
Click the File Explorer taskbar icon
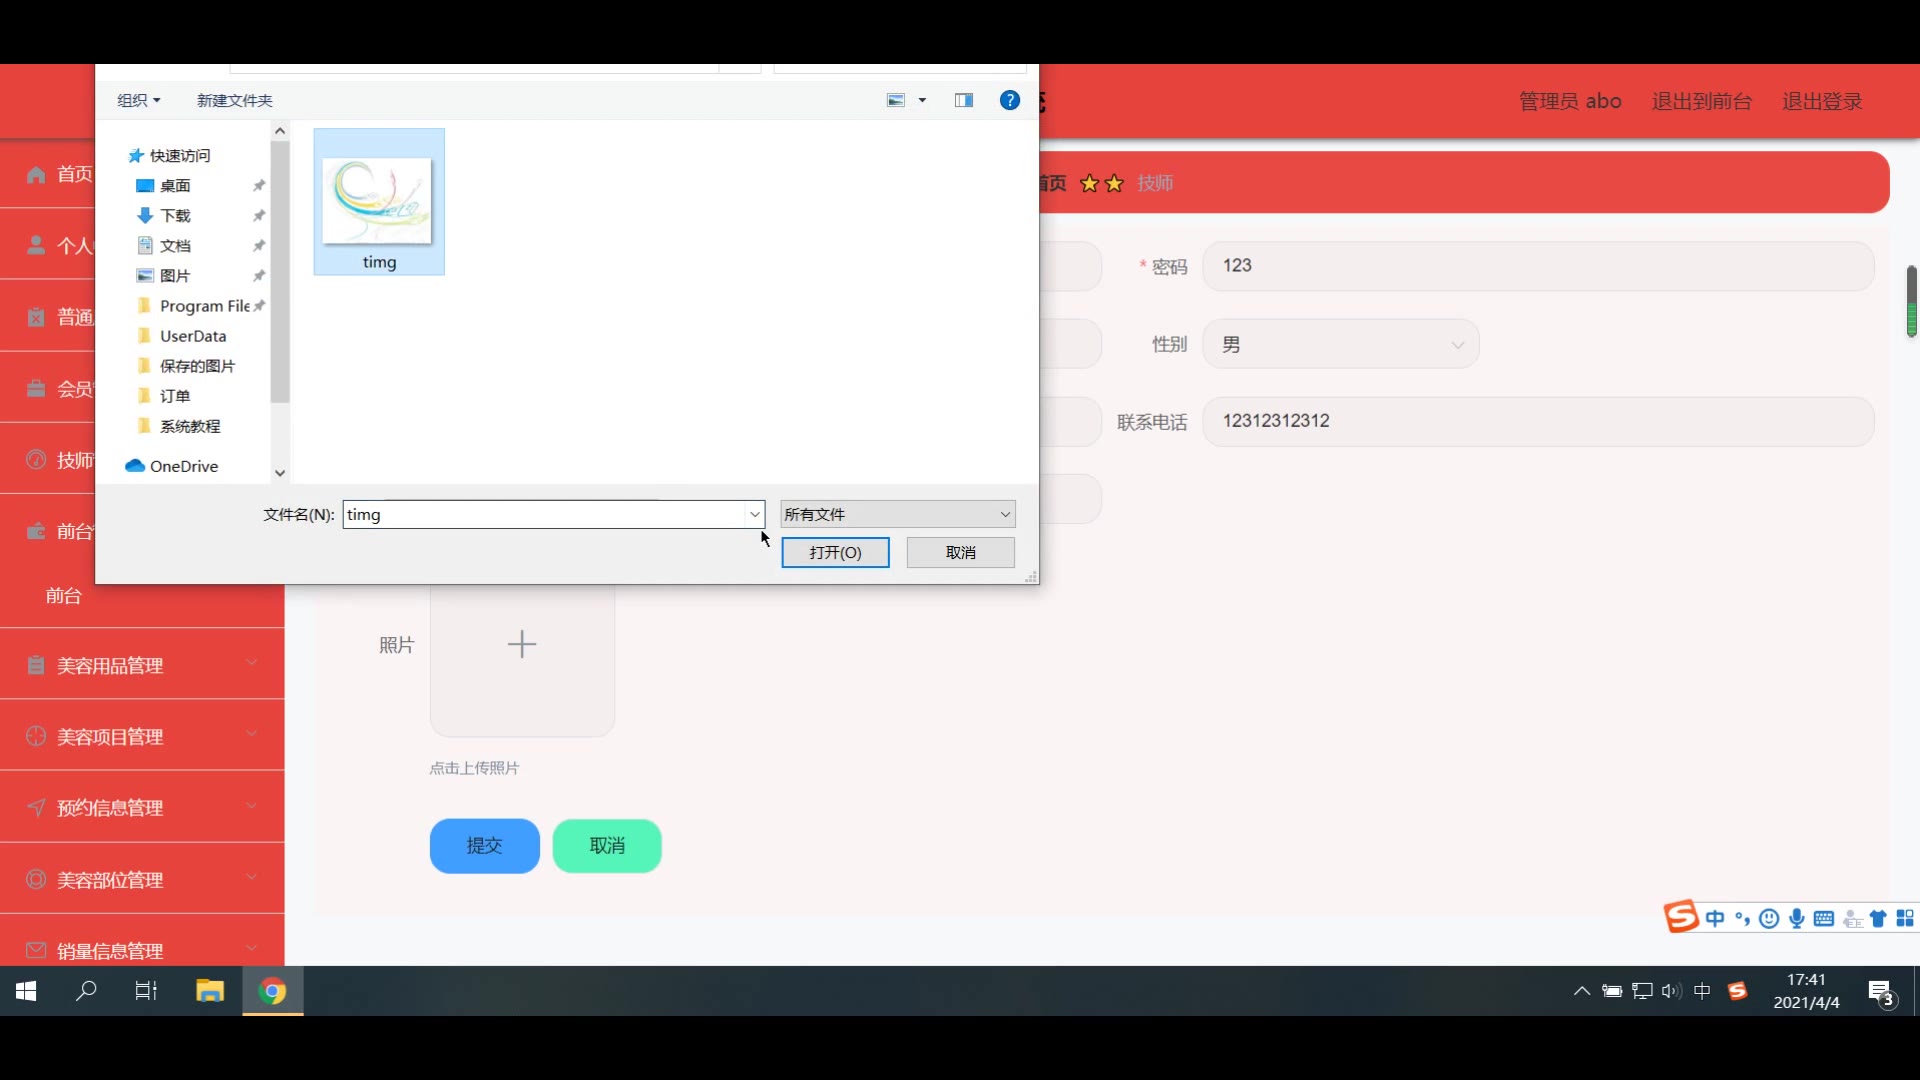pyautogui.click(x=210, y=991)
